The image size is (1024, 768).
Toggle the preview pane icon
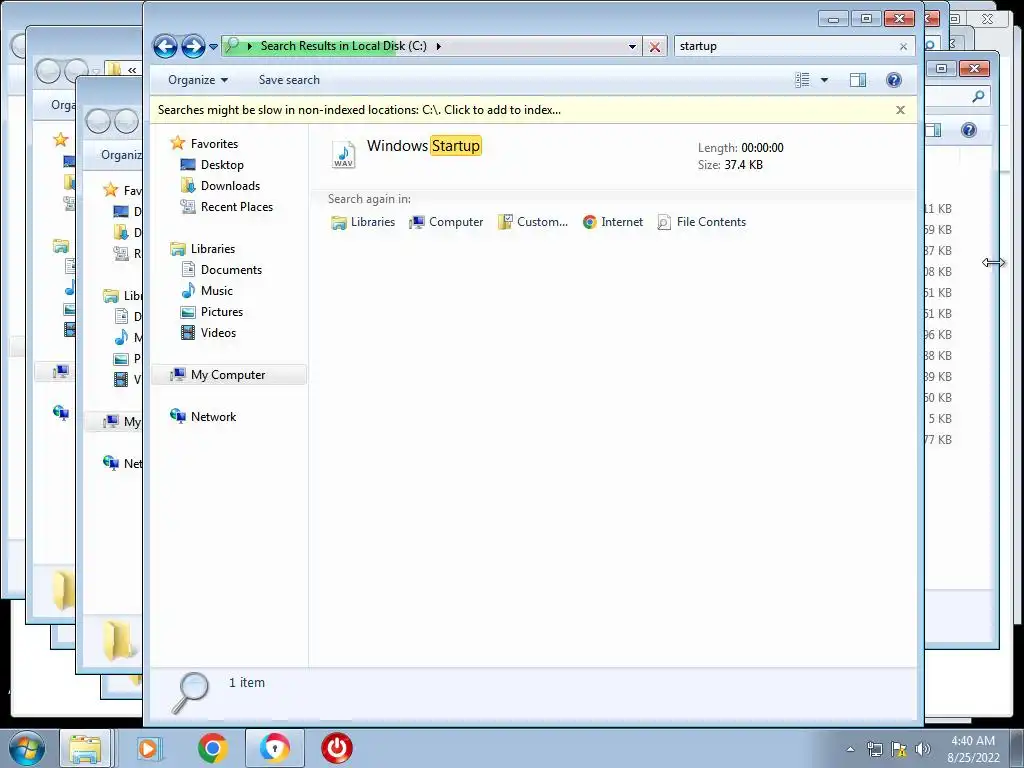click(857, 80)
